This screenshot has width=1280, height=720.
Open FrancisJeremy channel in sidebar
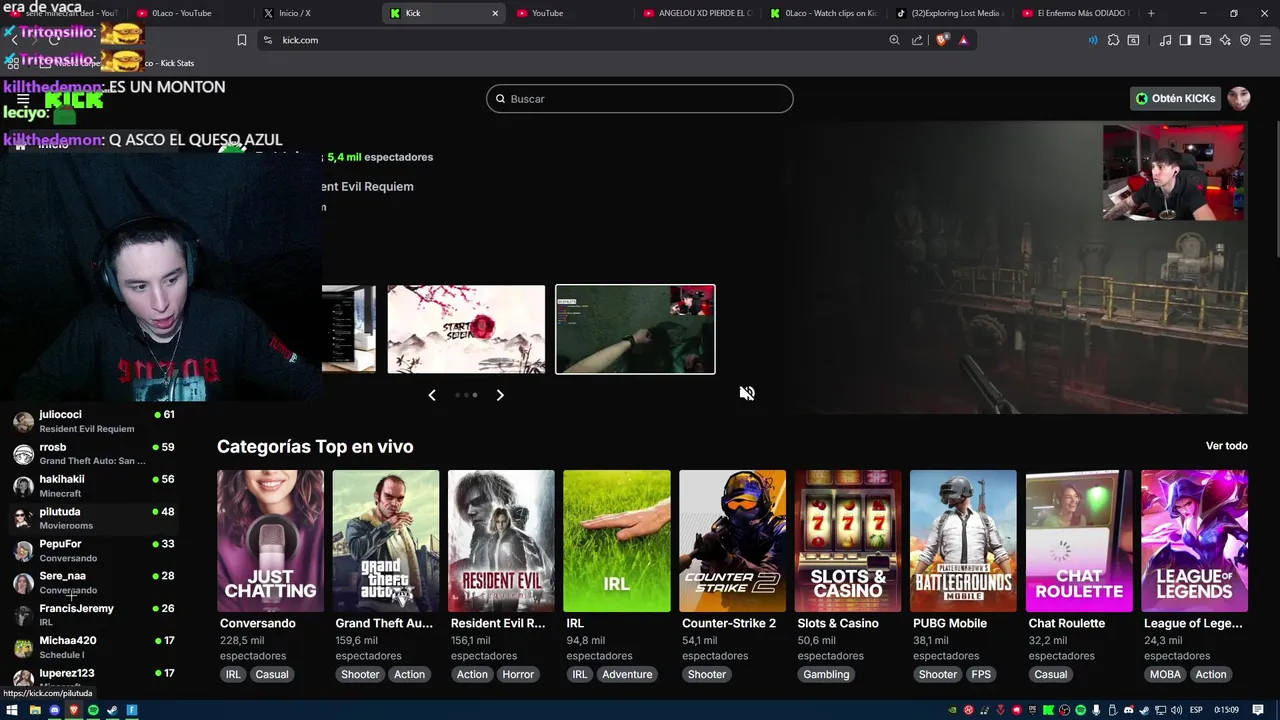(94, 614)
